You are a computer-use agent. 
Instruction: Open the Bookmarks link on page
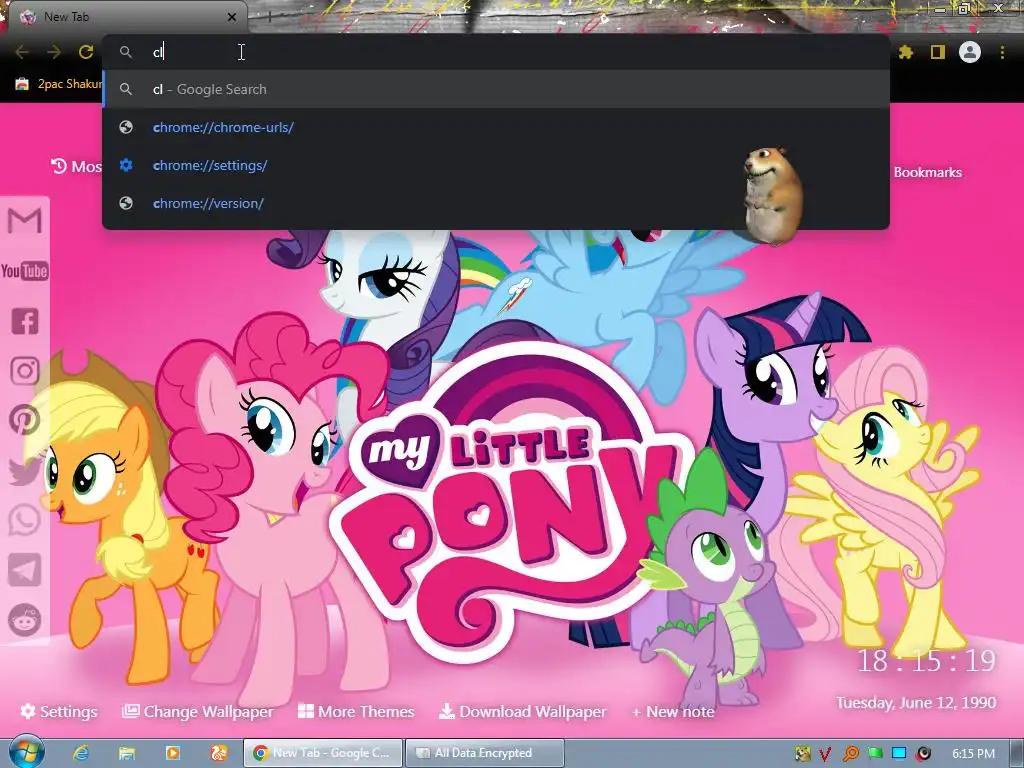click(x=927, y=172)
